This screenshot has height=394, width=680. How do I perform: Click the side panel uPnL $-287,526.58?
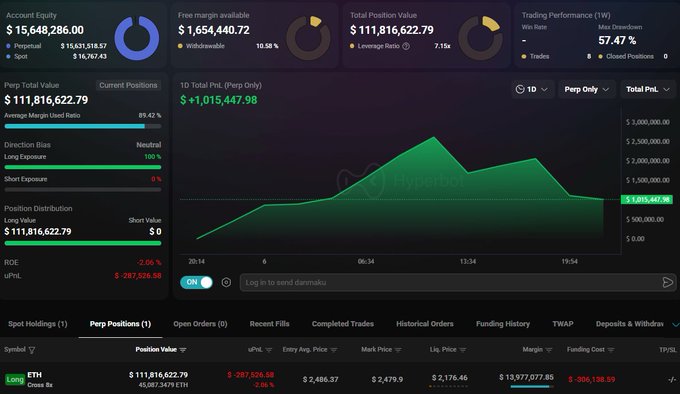tap(138, 276)
